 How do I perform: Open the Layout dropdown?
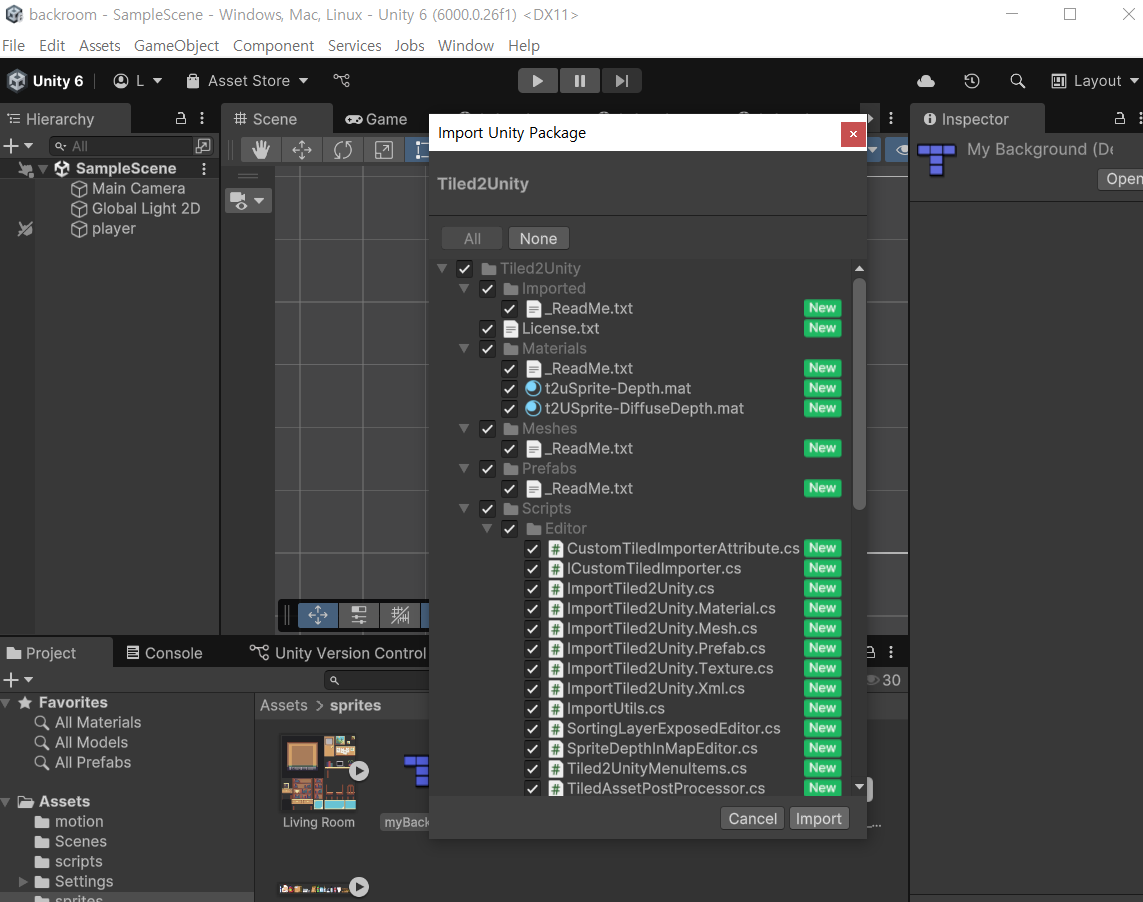[x=1095, y=81]
